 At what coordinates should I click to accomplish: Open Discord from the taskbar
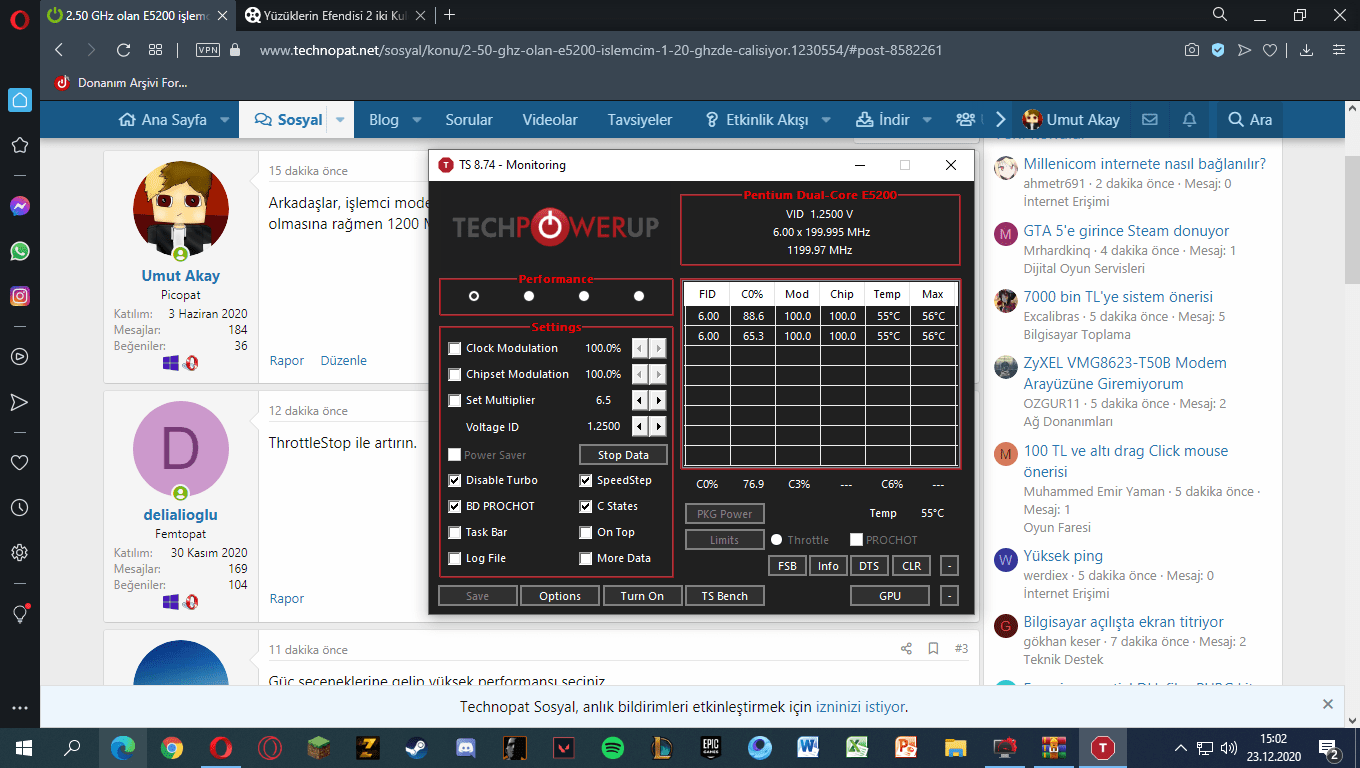pos(465,747)
